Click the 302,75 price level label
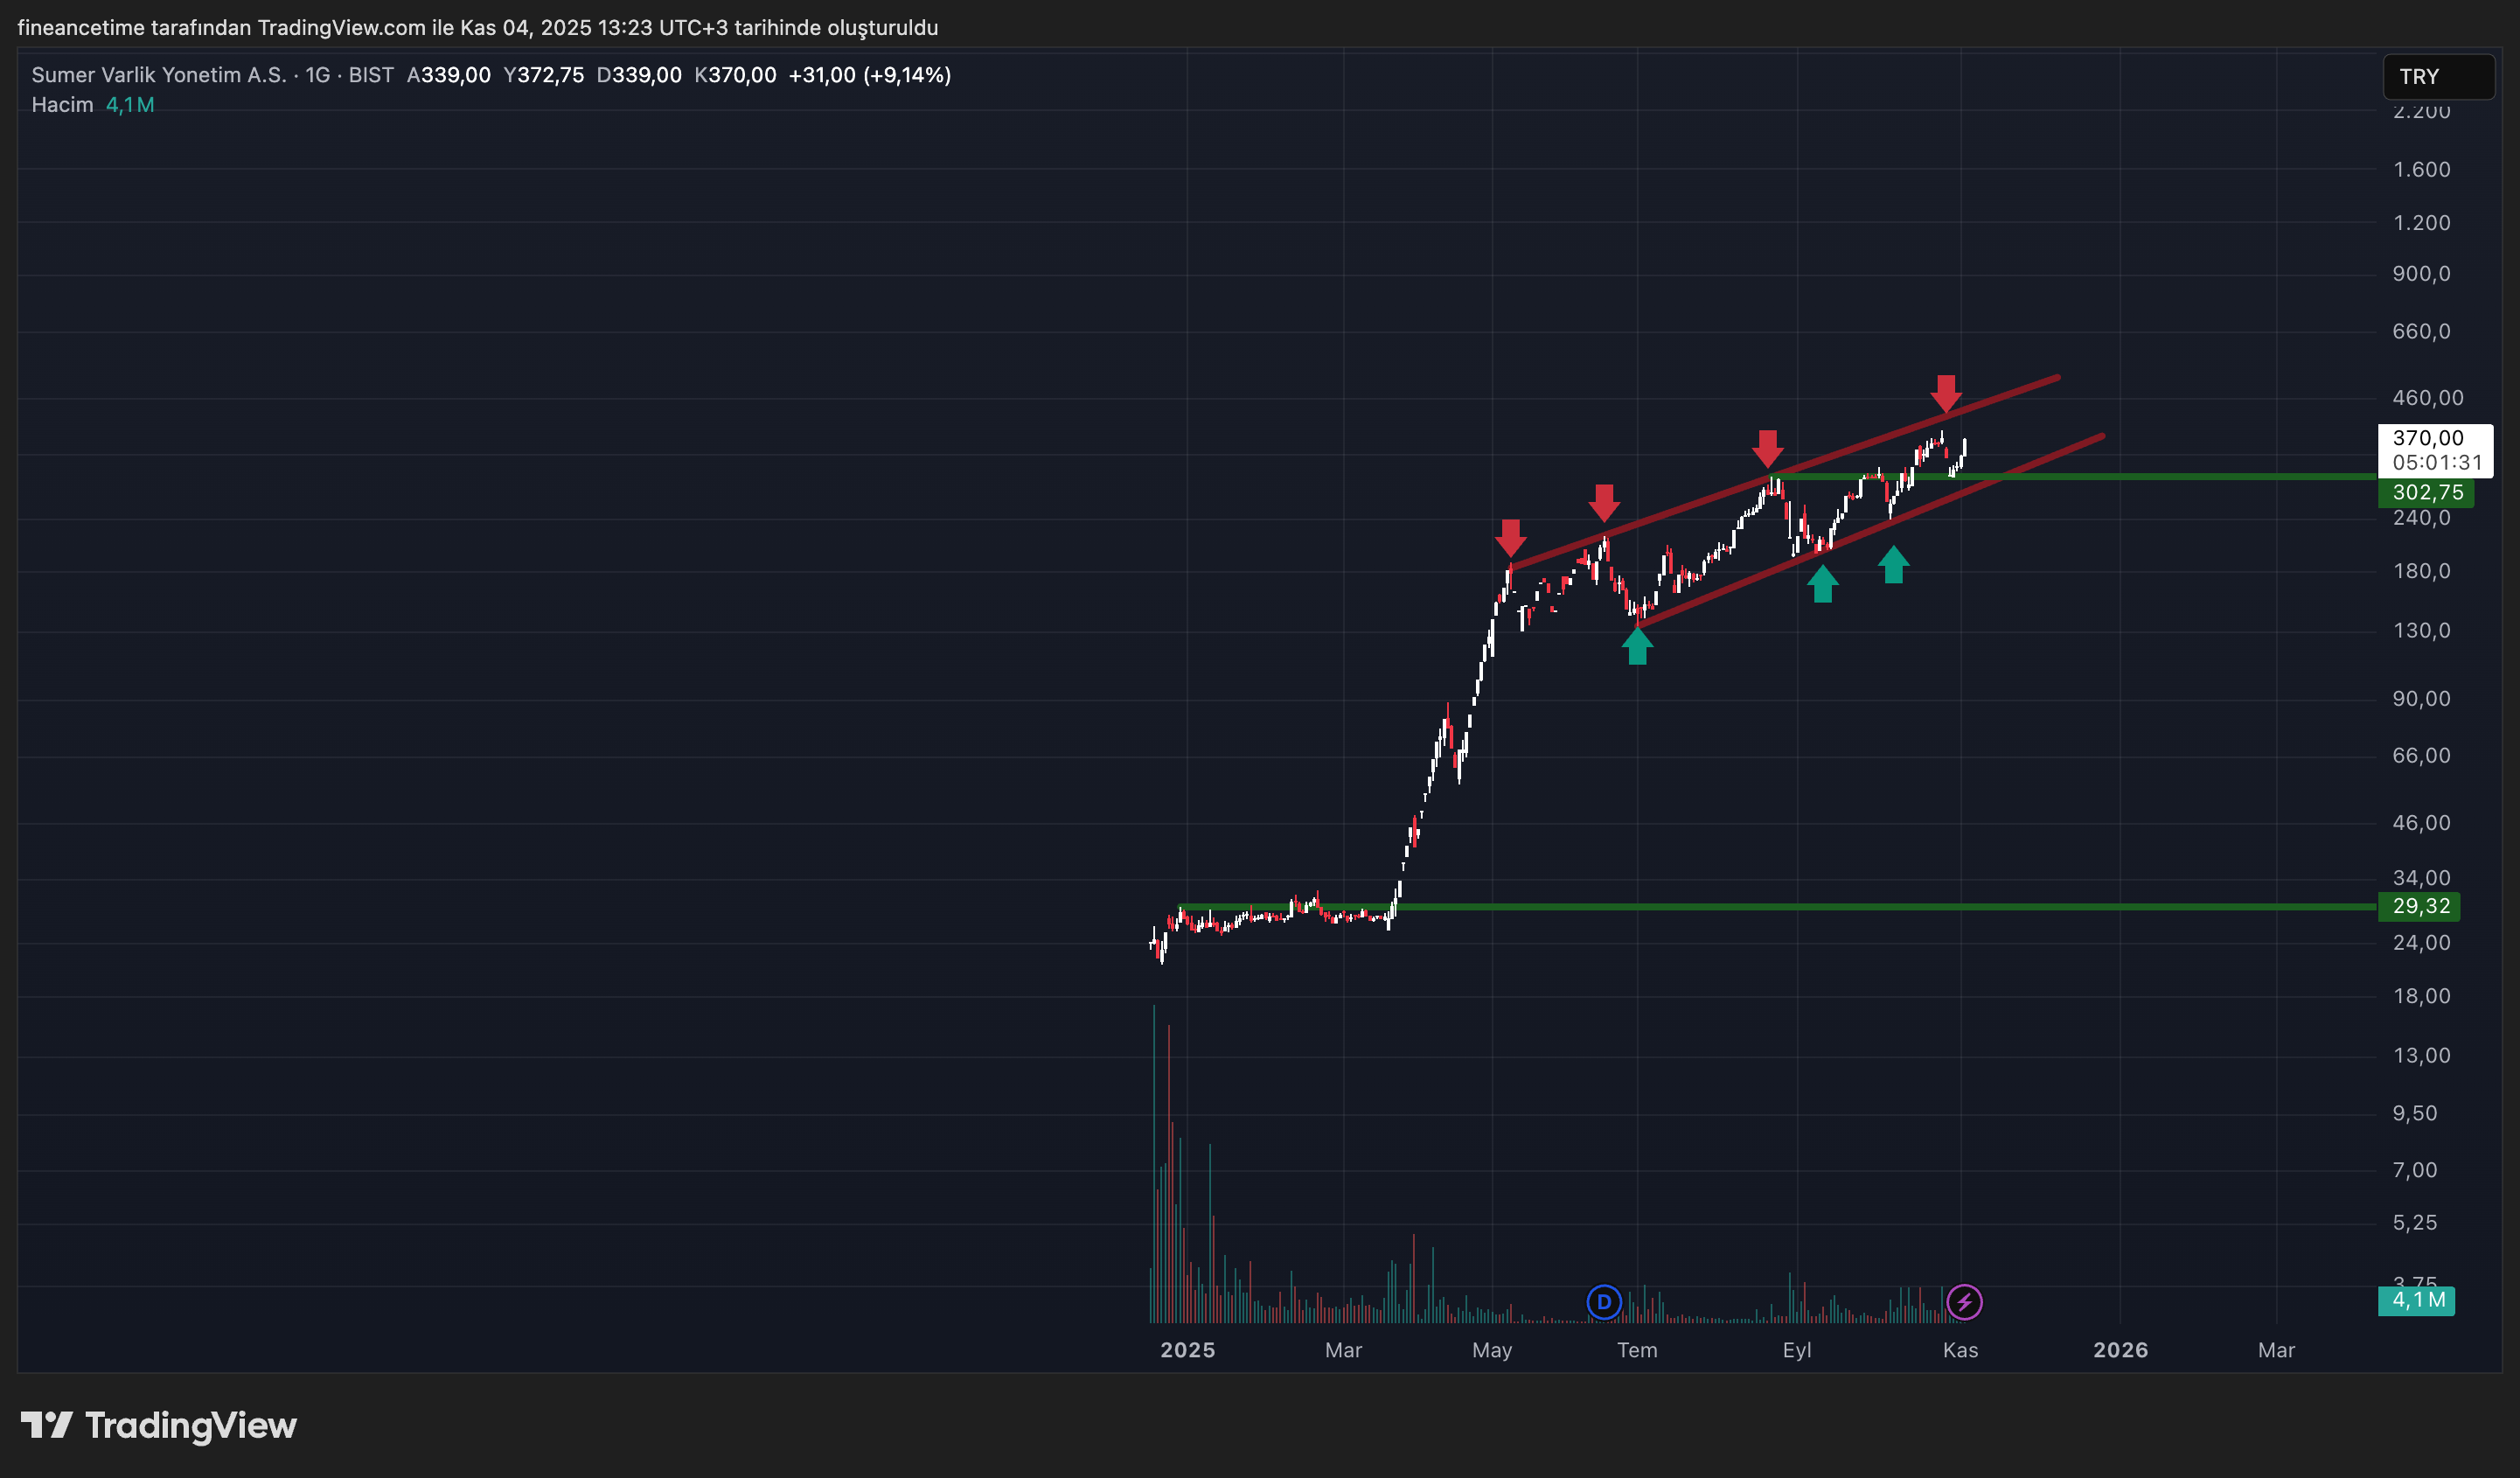2520x1478 pixels. click(2426, 492)
